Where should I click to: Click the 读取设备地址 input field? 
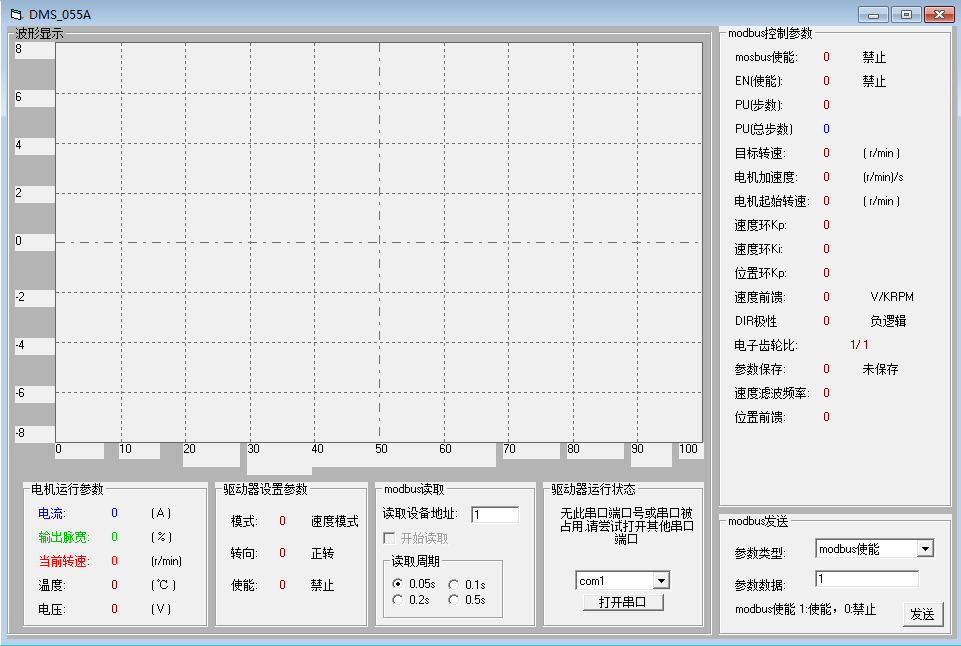coord(495,515)
